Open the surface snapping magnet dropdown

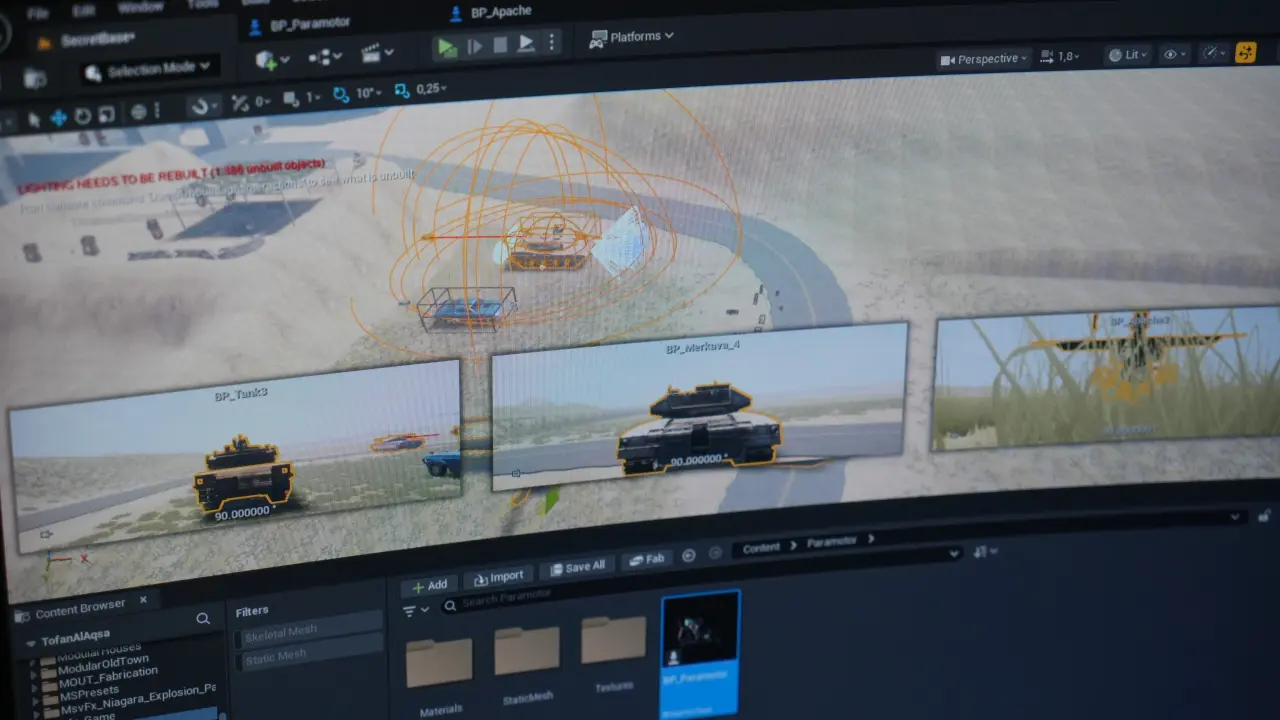(205, 106)
